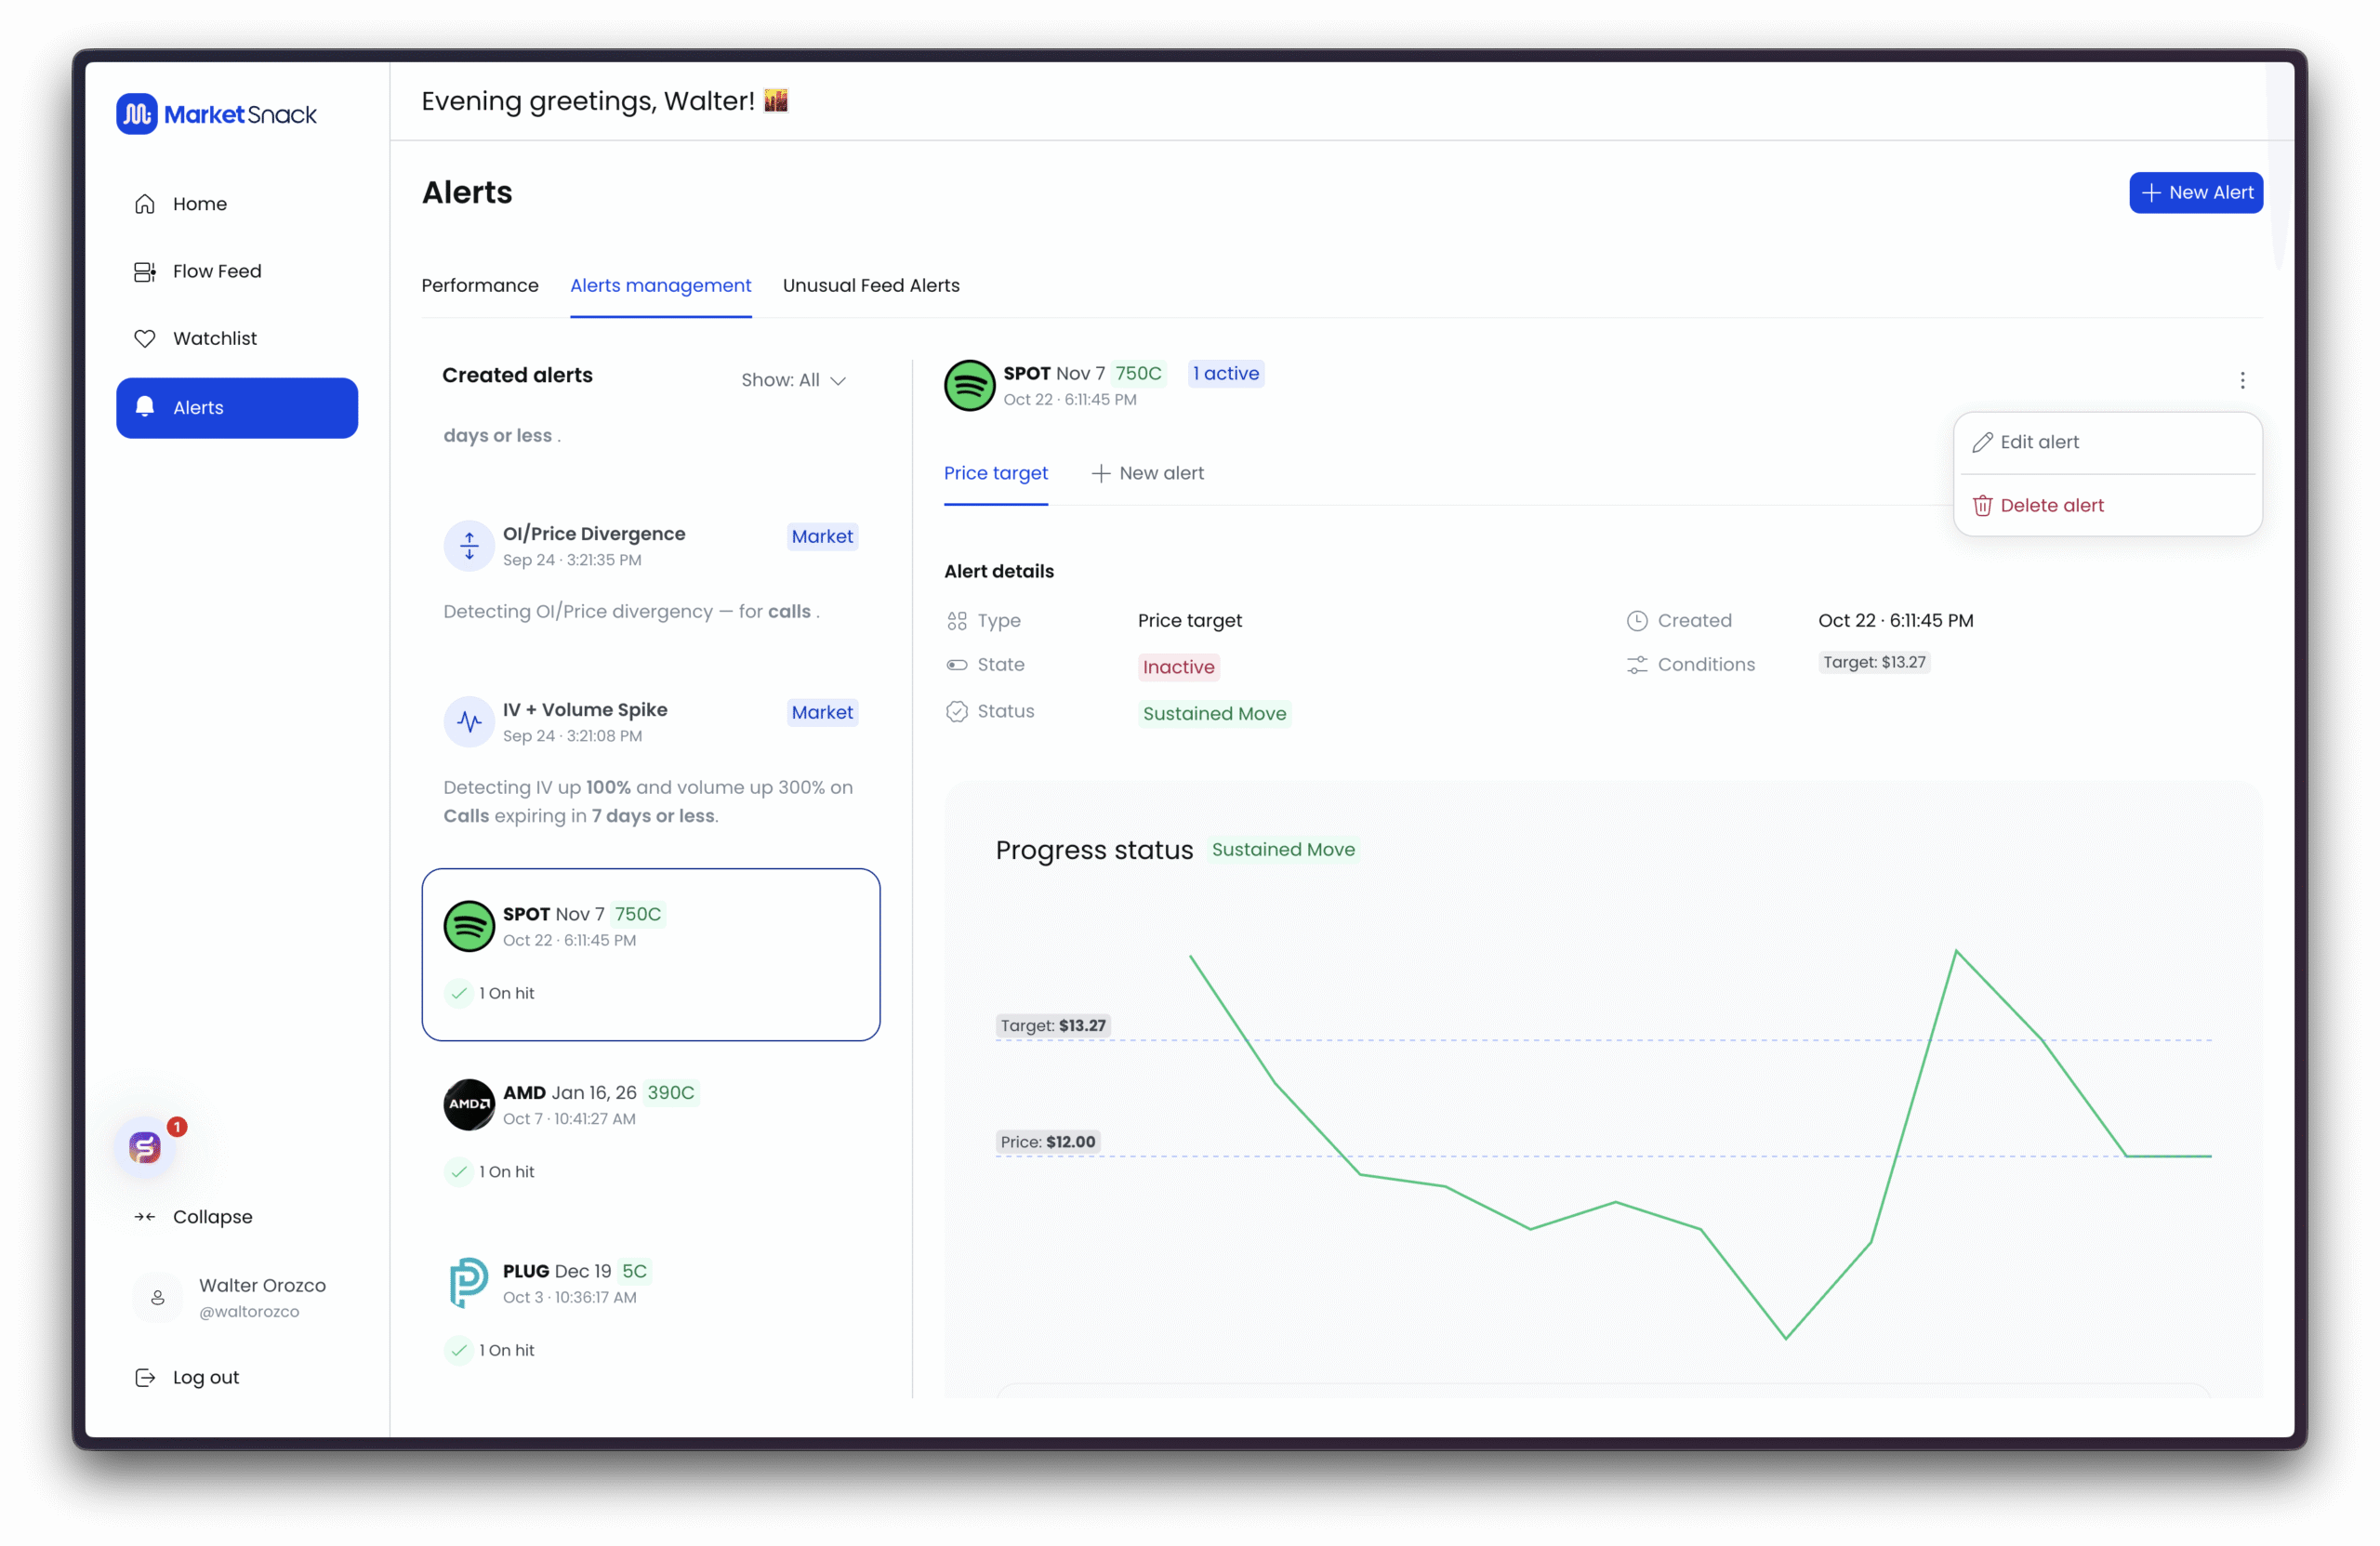
Task: Click the New Alert button
Action: tap(2195, 193)
